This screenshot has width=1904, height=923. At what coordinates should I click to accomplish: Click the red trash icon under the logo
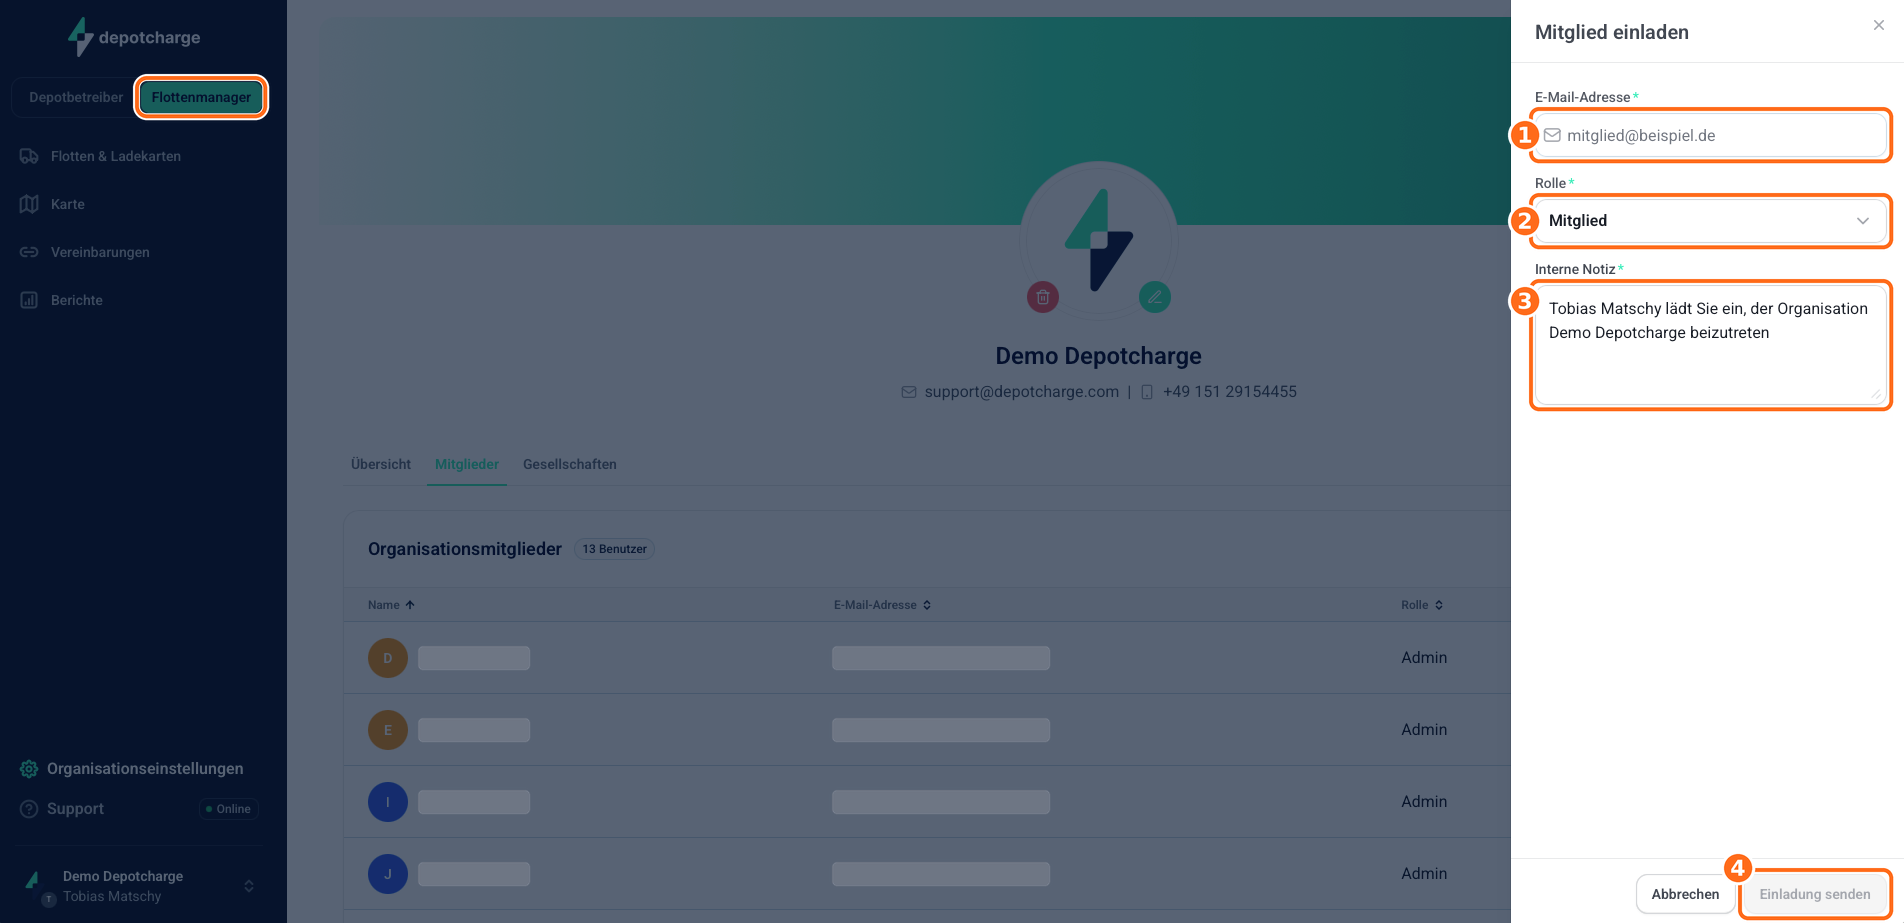(1043, 297)
